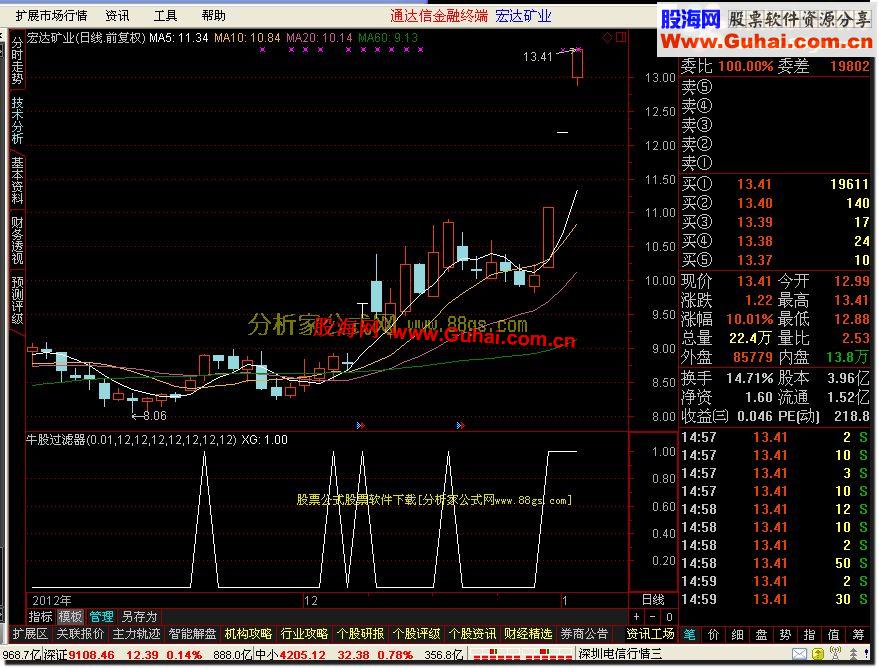Click the minus zoom button

point(653,616)
